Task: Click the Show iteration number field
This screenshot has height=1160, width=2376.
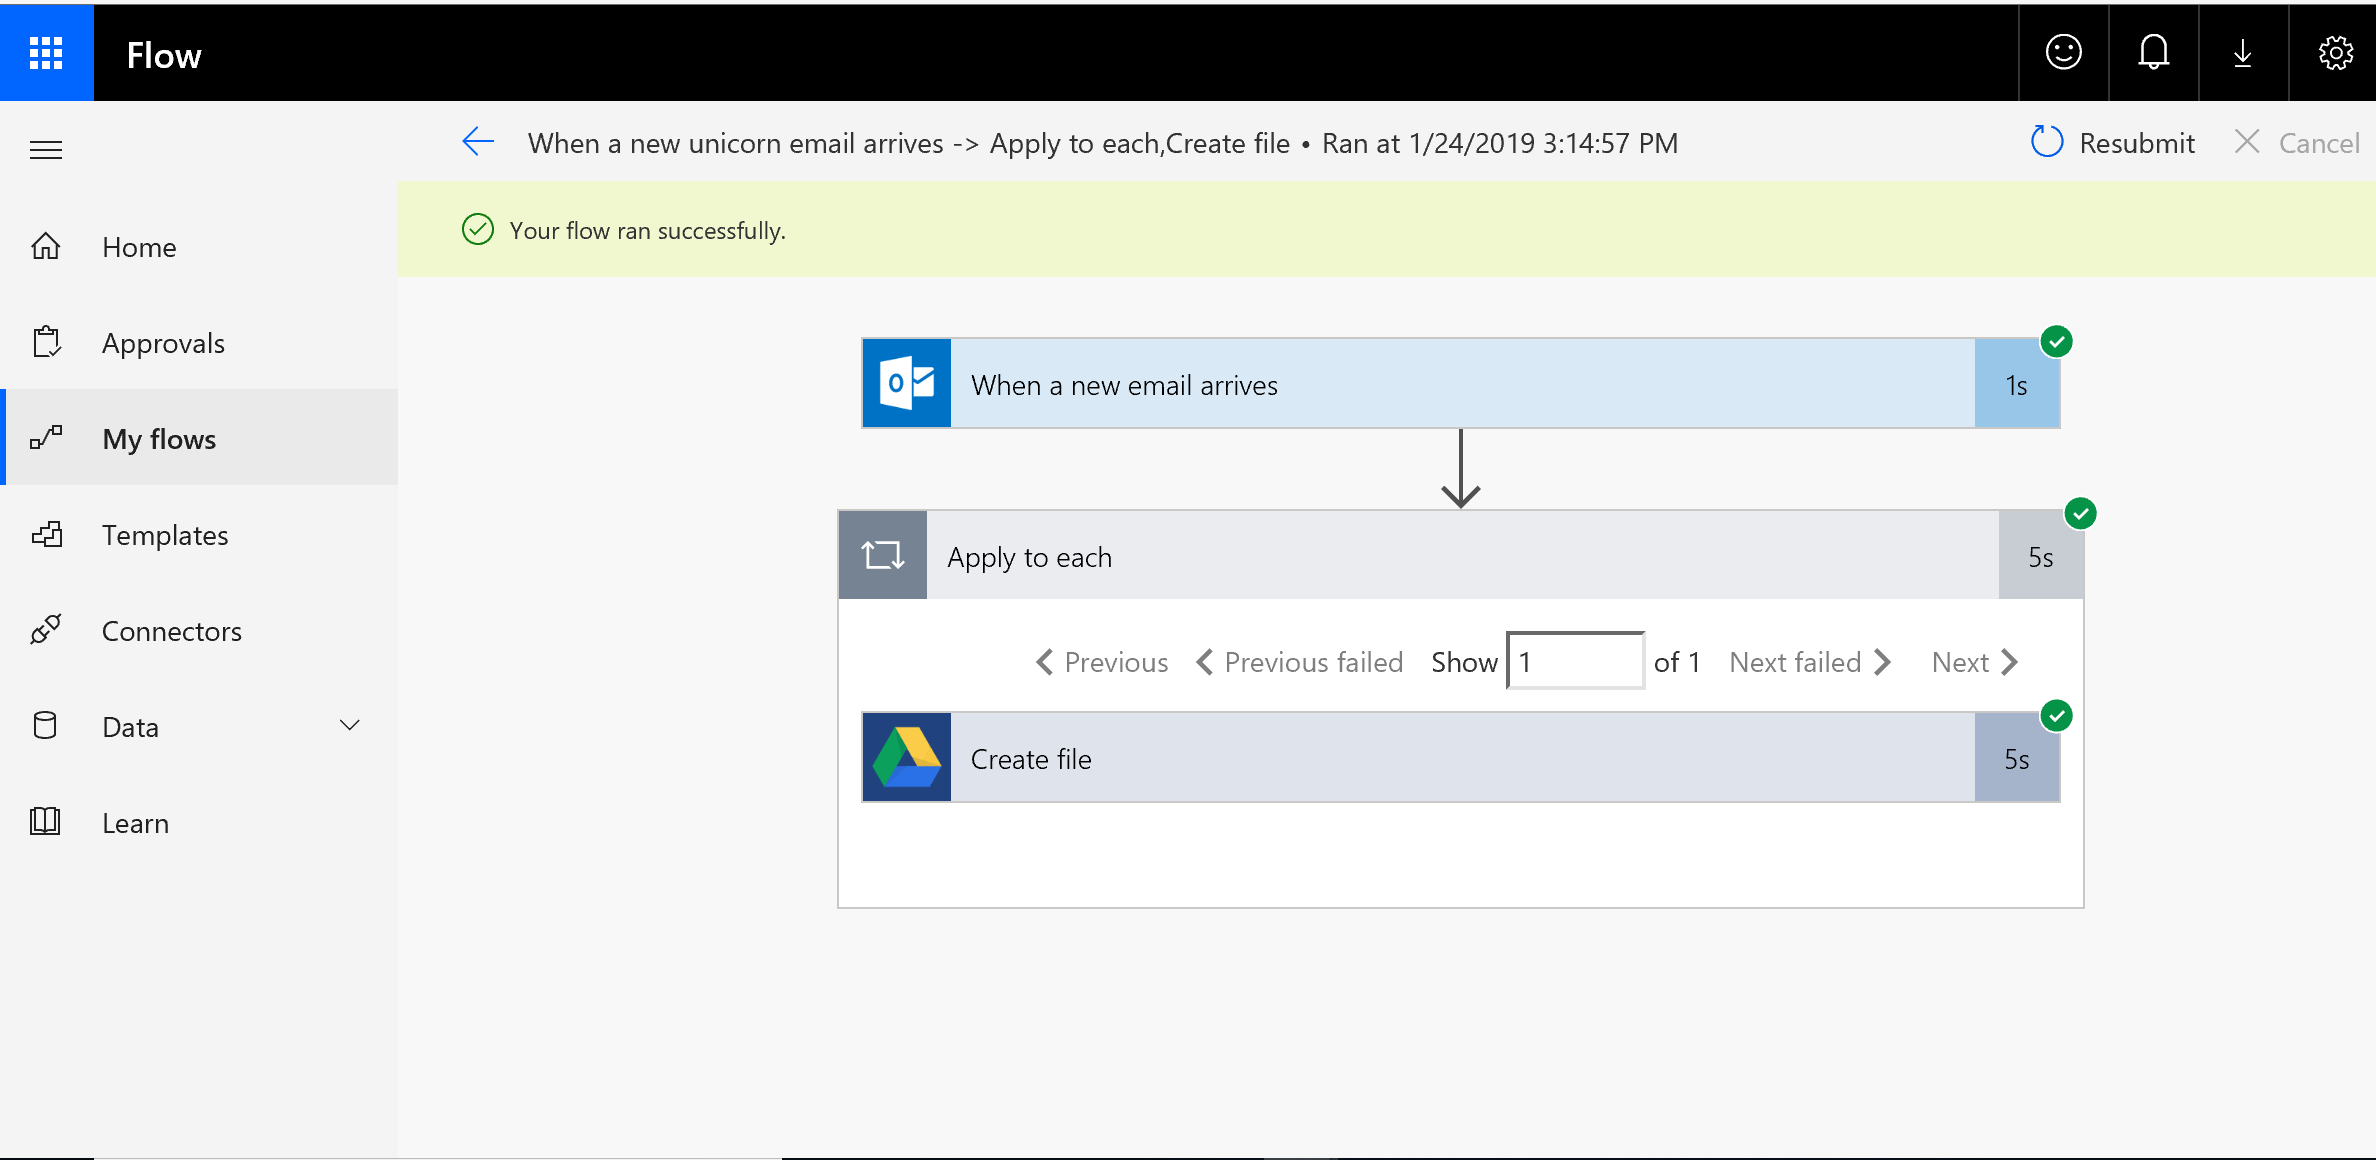Action: 1575,661
